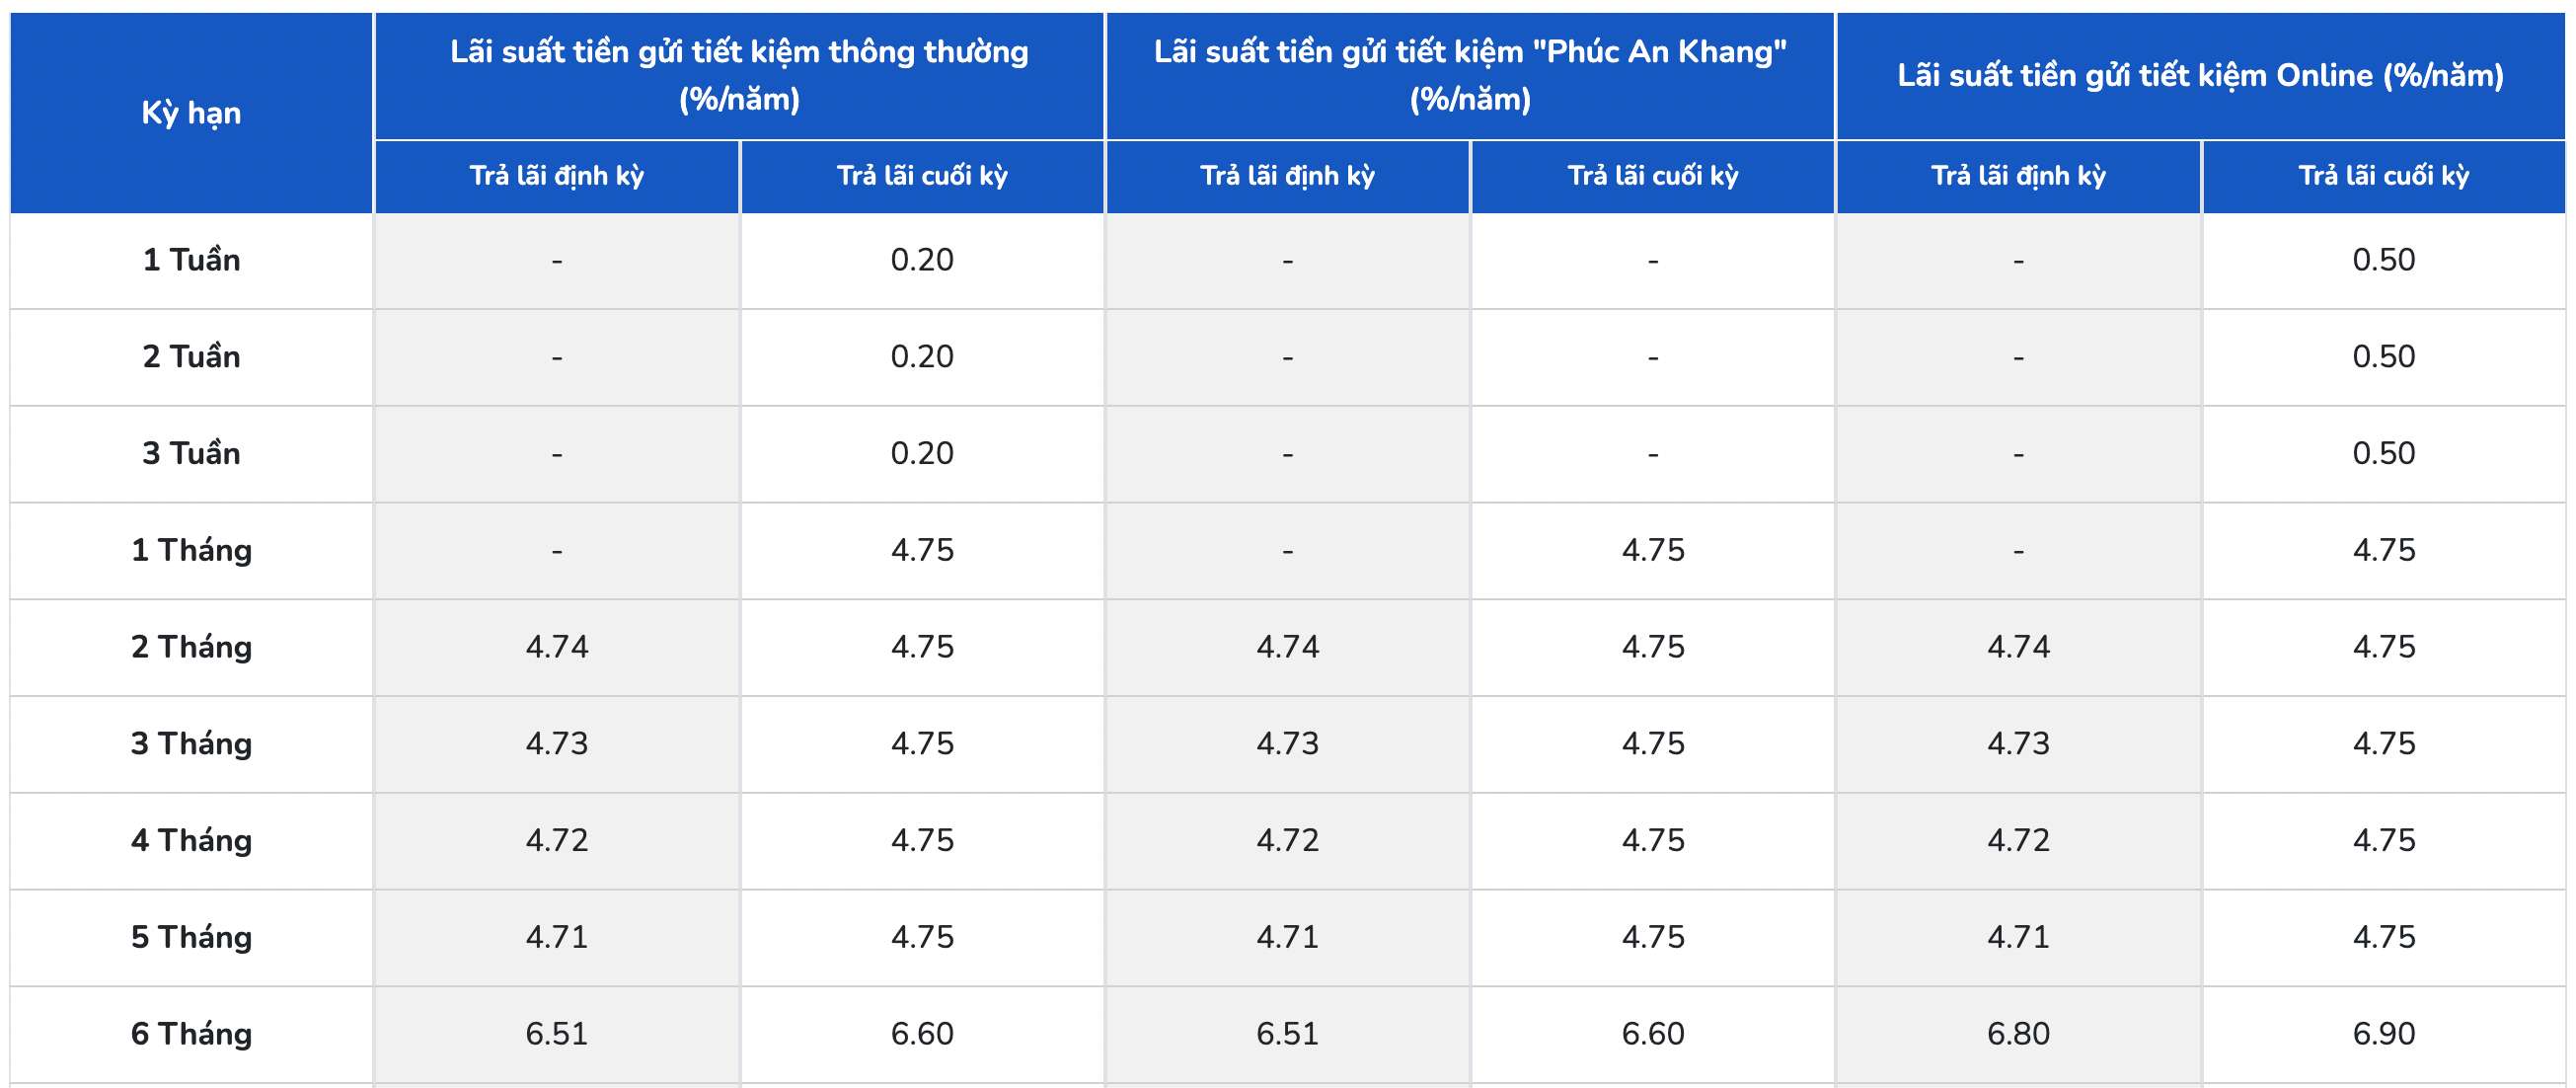2576x1088 pixels.
Task: Click the "tiết kiệm Online" group header
Action: [2200, 75]
